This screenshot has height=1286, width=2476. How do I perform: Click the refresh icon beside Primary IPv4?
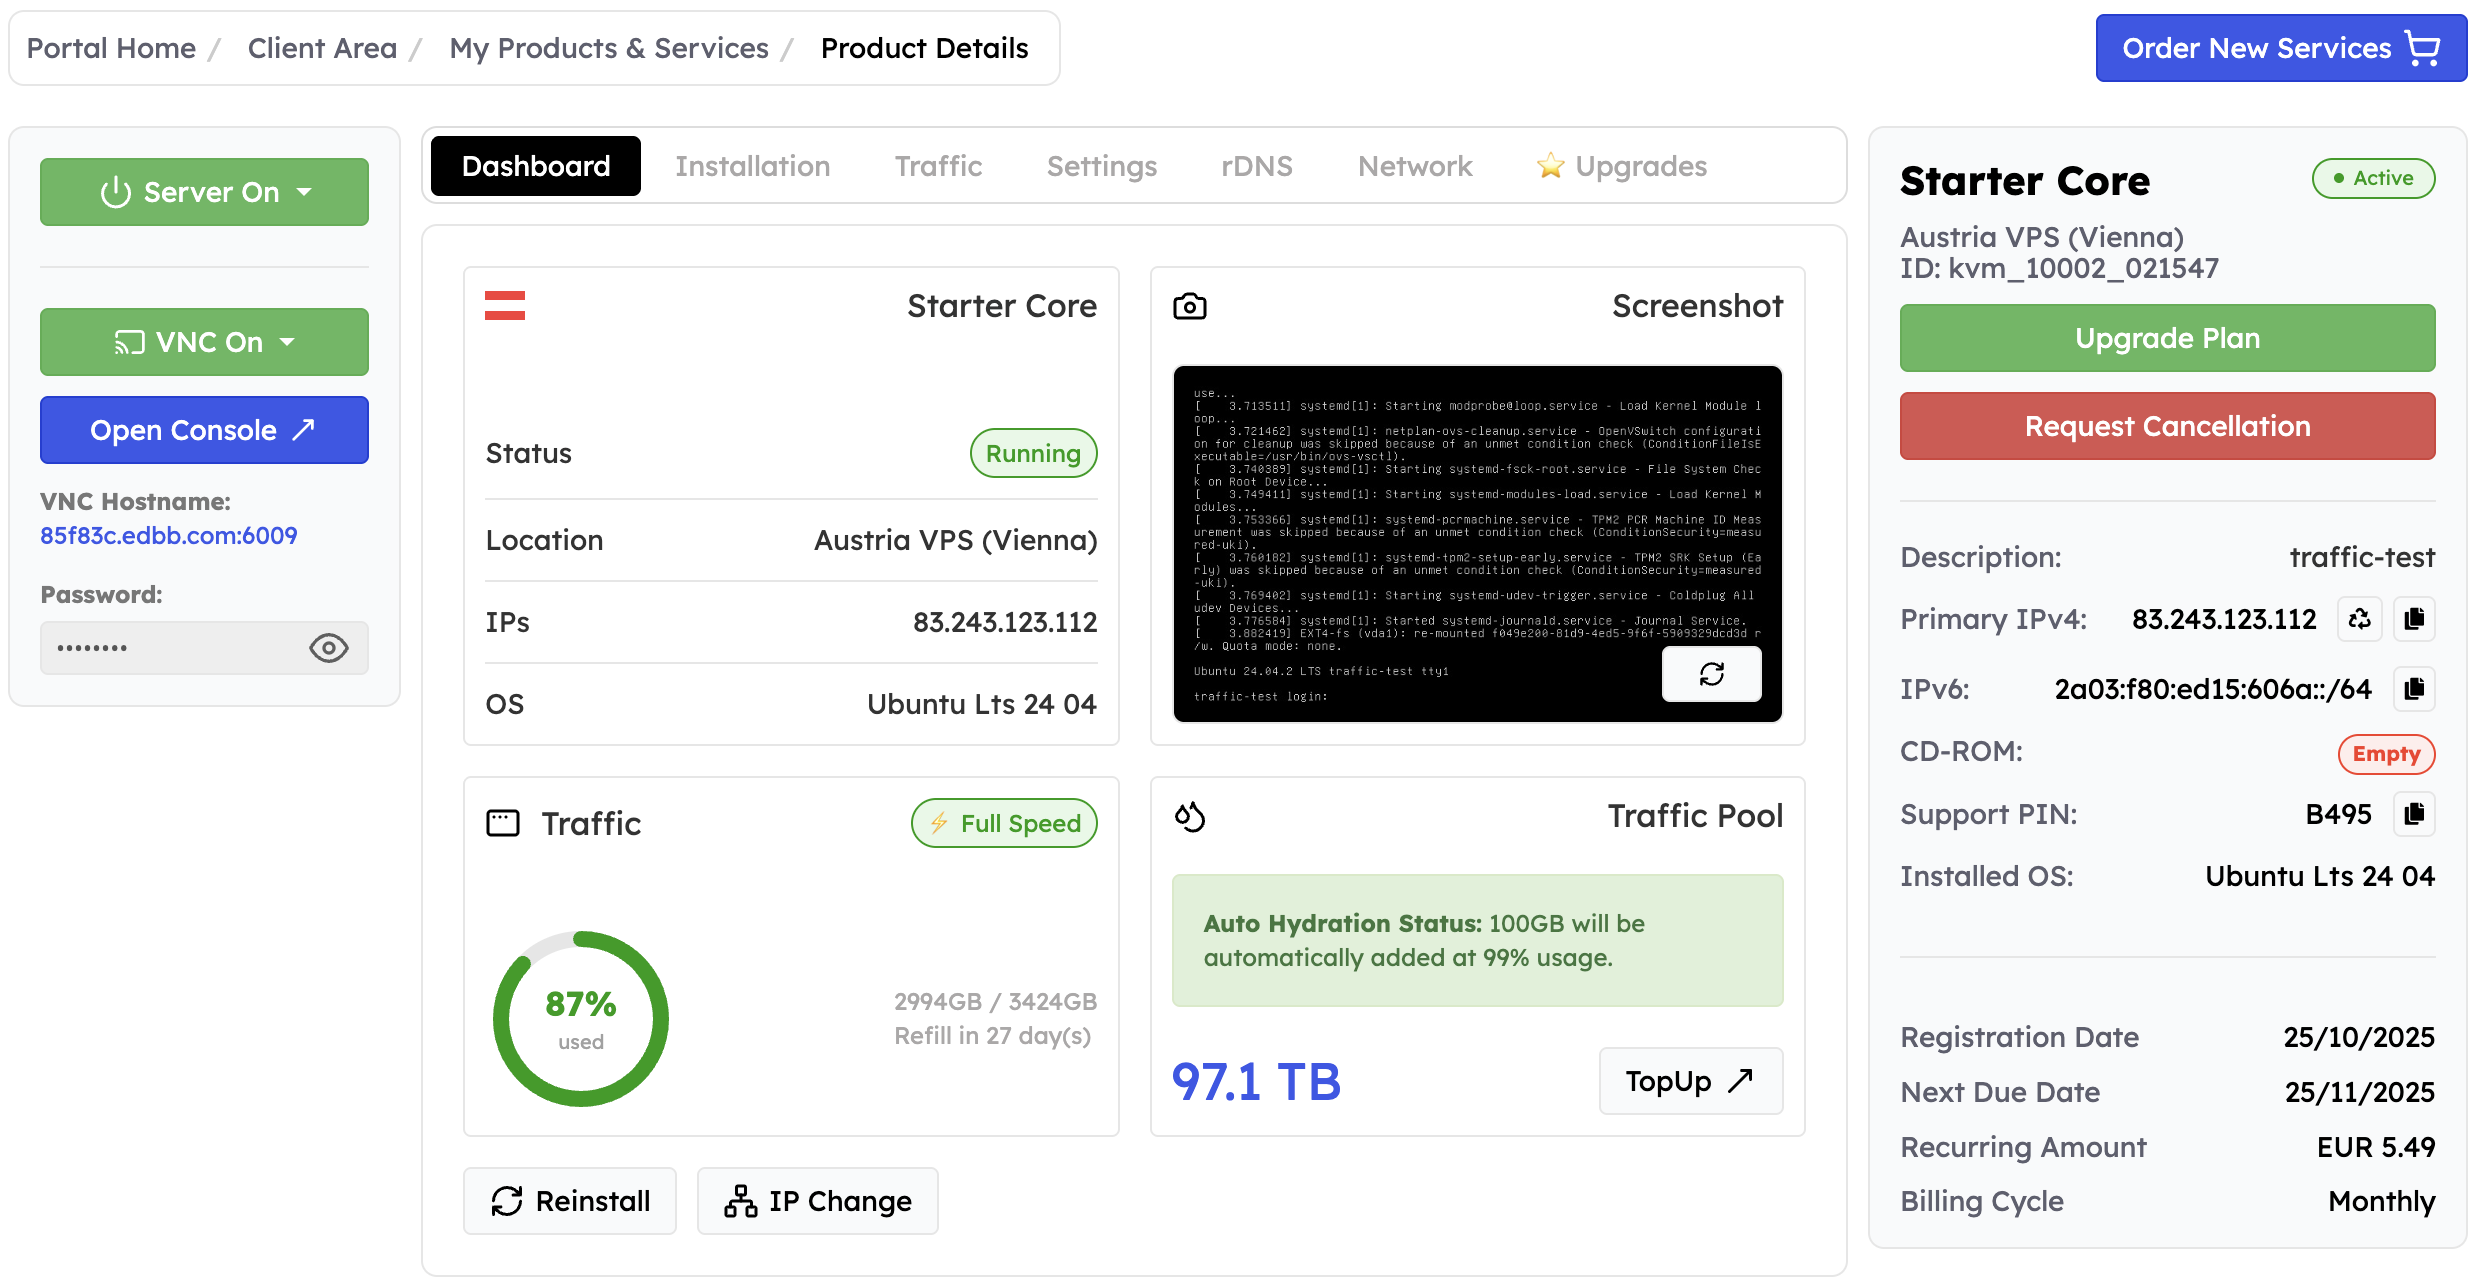coord(2359,619)
